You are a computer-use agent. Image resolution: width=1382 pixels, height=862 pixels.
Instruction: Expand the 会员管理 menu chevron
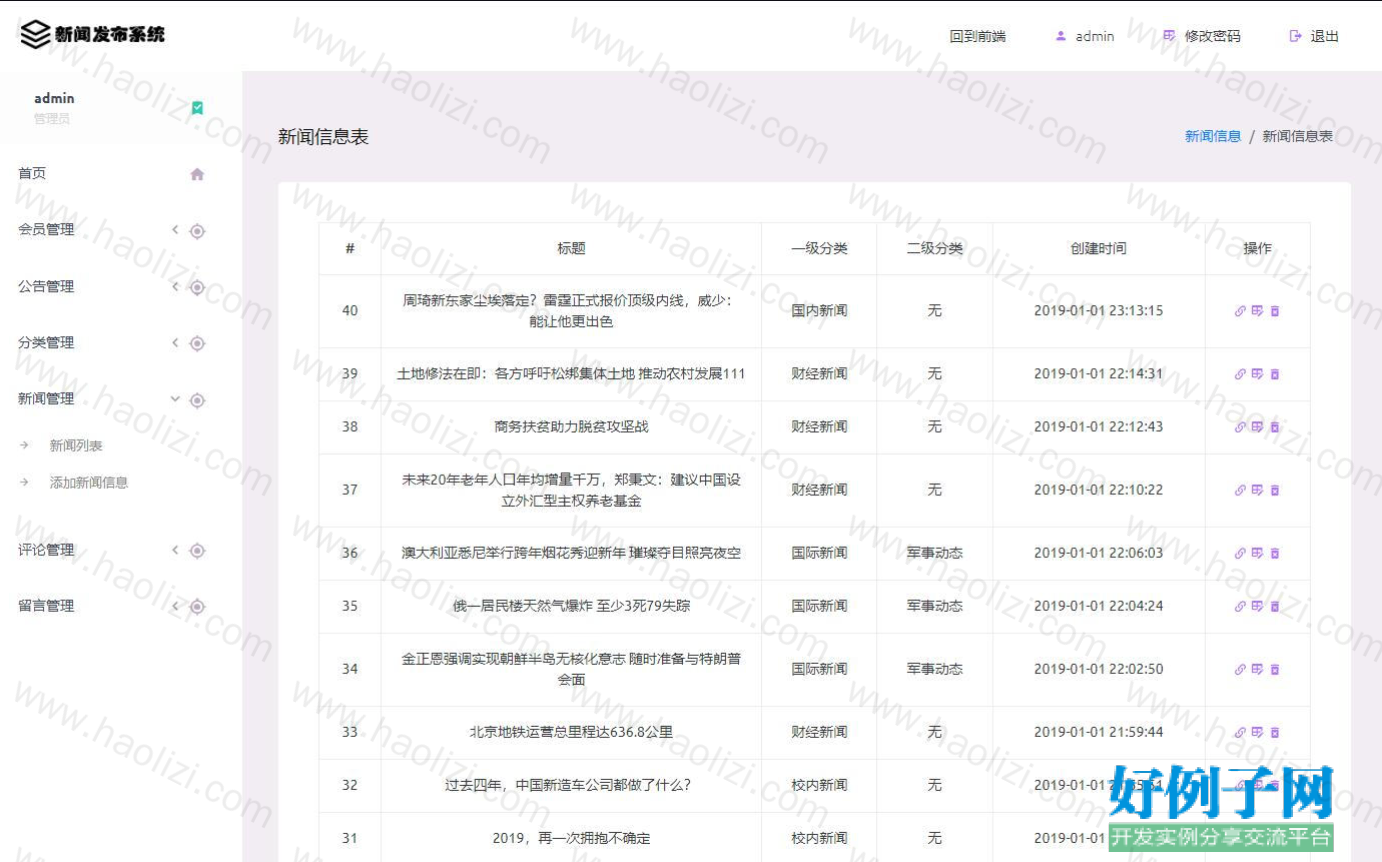[175, 230]
